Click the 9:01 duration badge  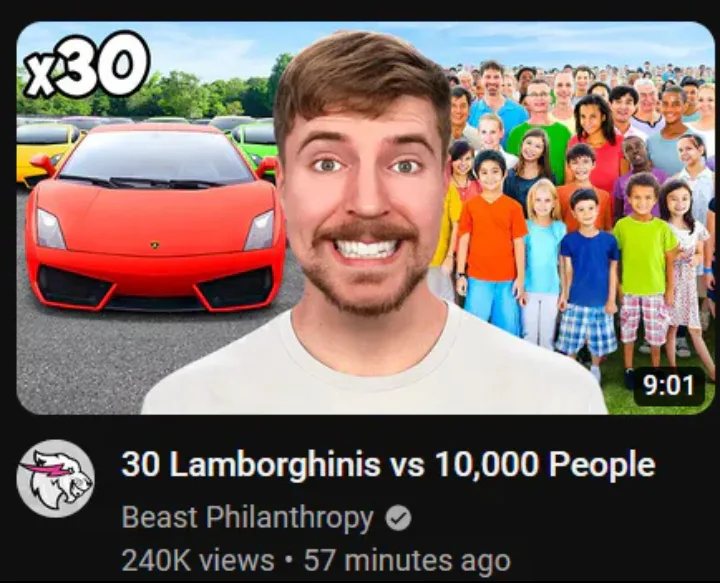[x=669, y=386]
